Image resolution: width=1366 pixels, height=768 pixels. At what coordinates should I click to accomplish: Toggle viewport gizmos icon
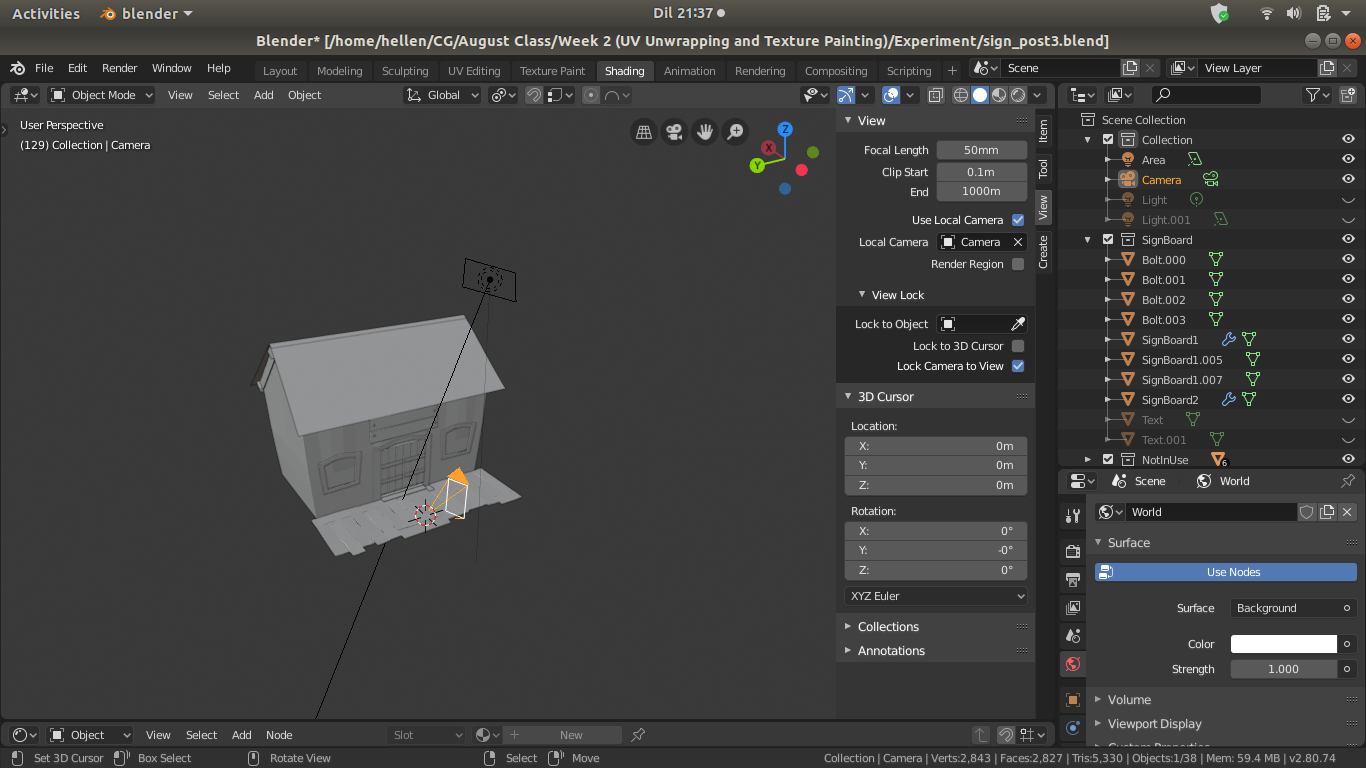[x=846, y=95]
